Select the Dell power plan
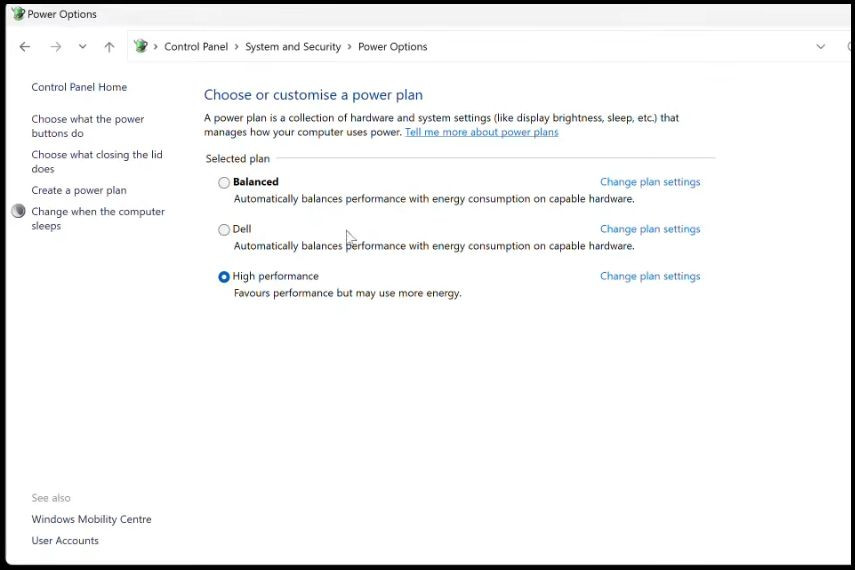The image size is (855, 570). pos(224,230)
